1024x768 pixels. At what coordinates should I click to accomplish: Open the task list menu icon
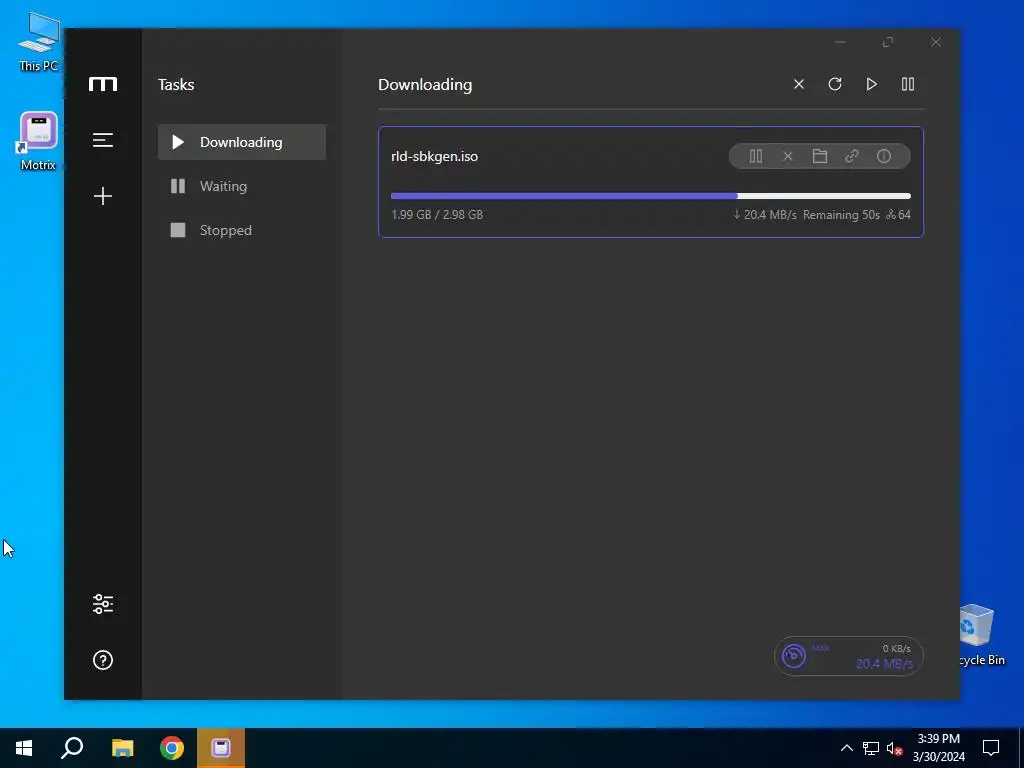pyautogui.click(x=103, y=140)
